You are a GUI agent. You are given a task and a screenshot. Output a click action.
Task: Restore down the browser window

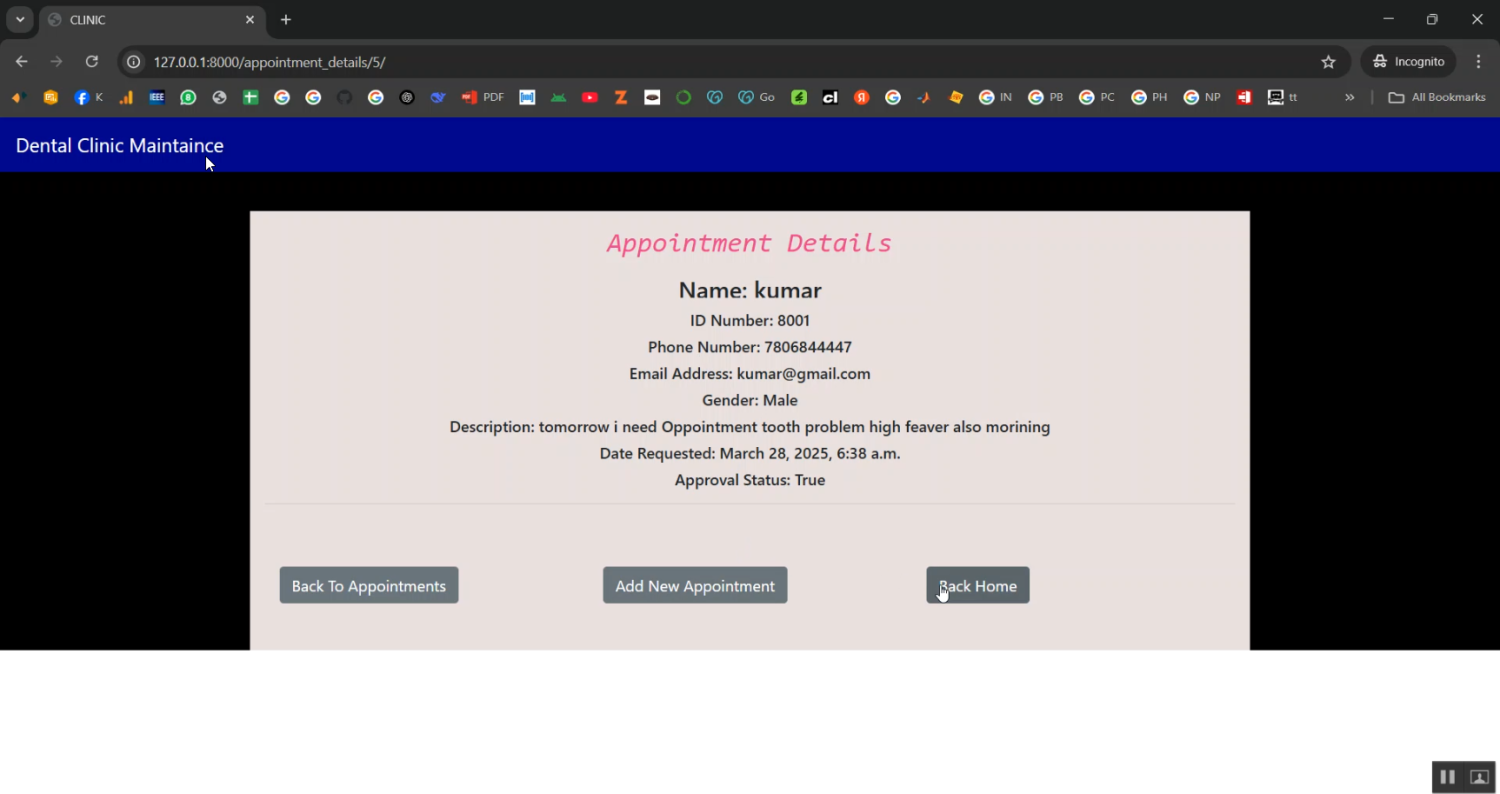(x=1432, y=19)
